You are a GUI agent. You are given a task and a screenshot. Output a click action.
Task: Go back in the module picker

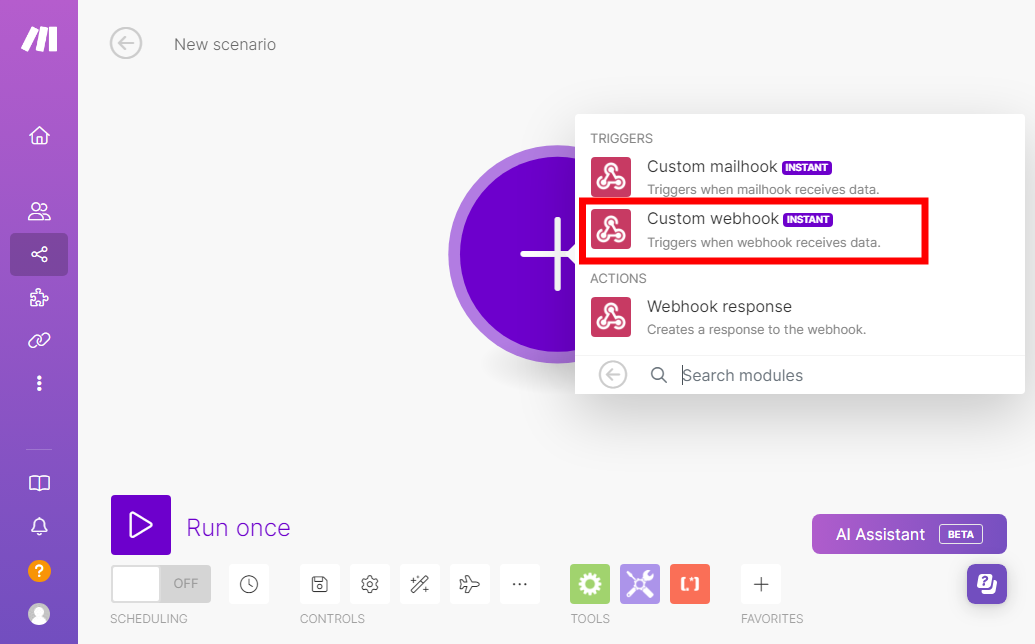coord(613,375)
